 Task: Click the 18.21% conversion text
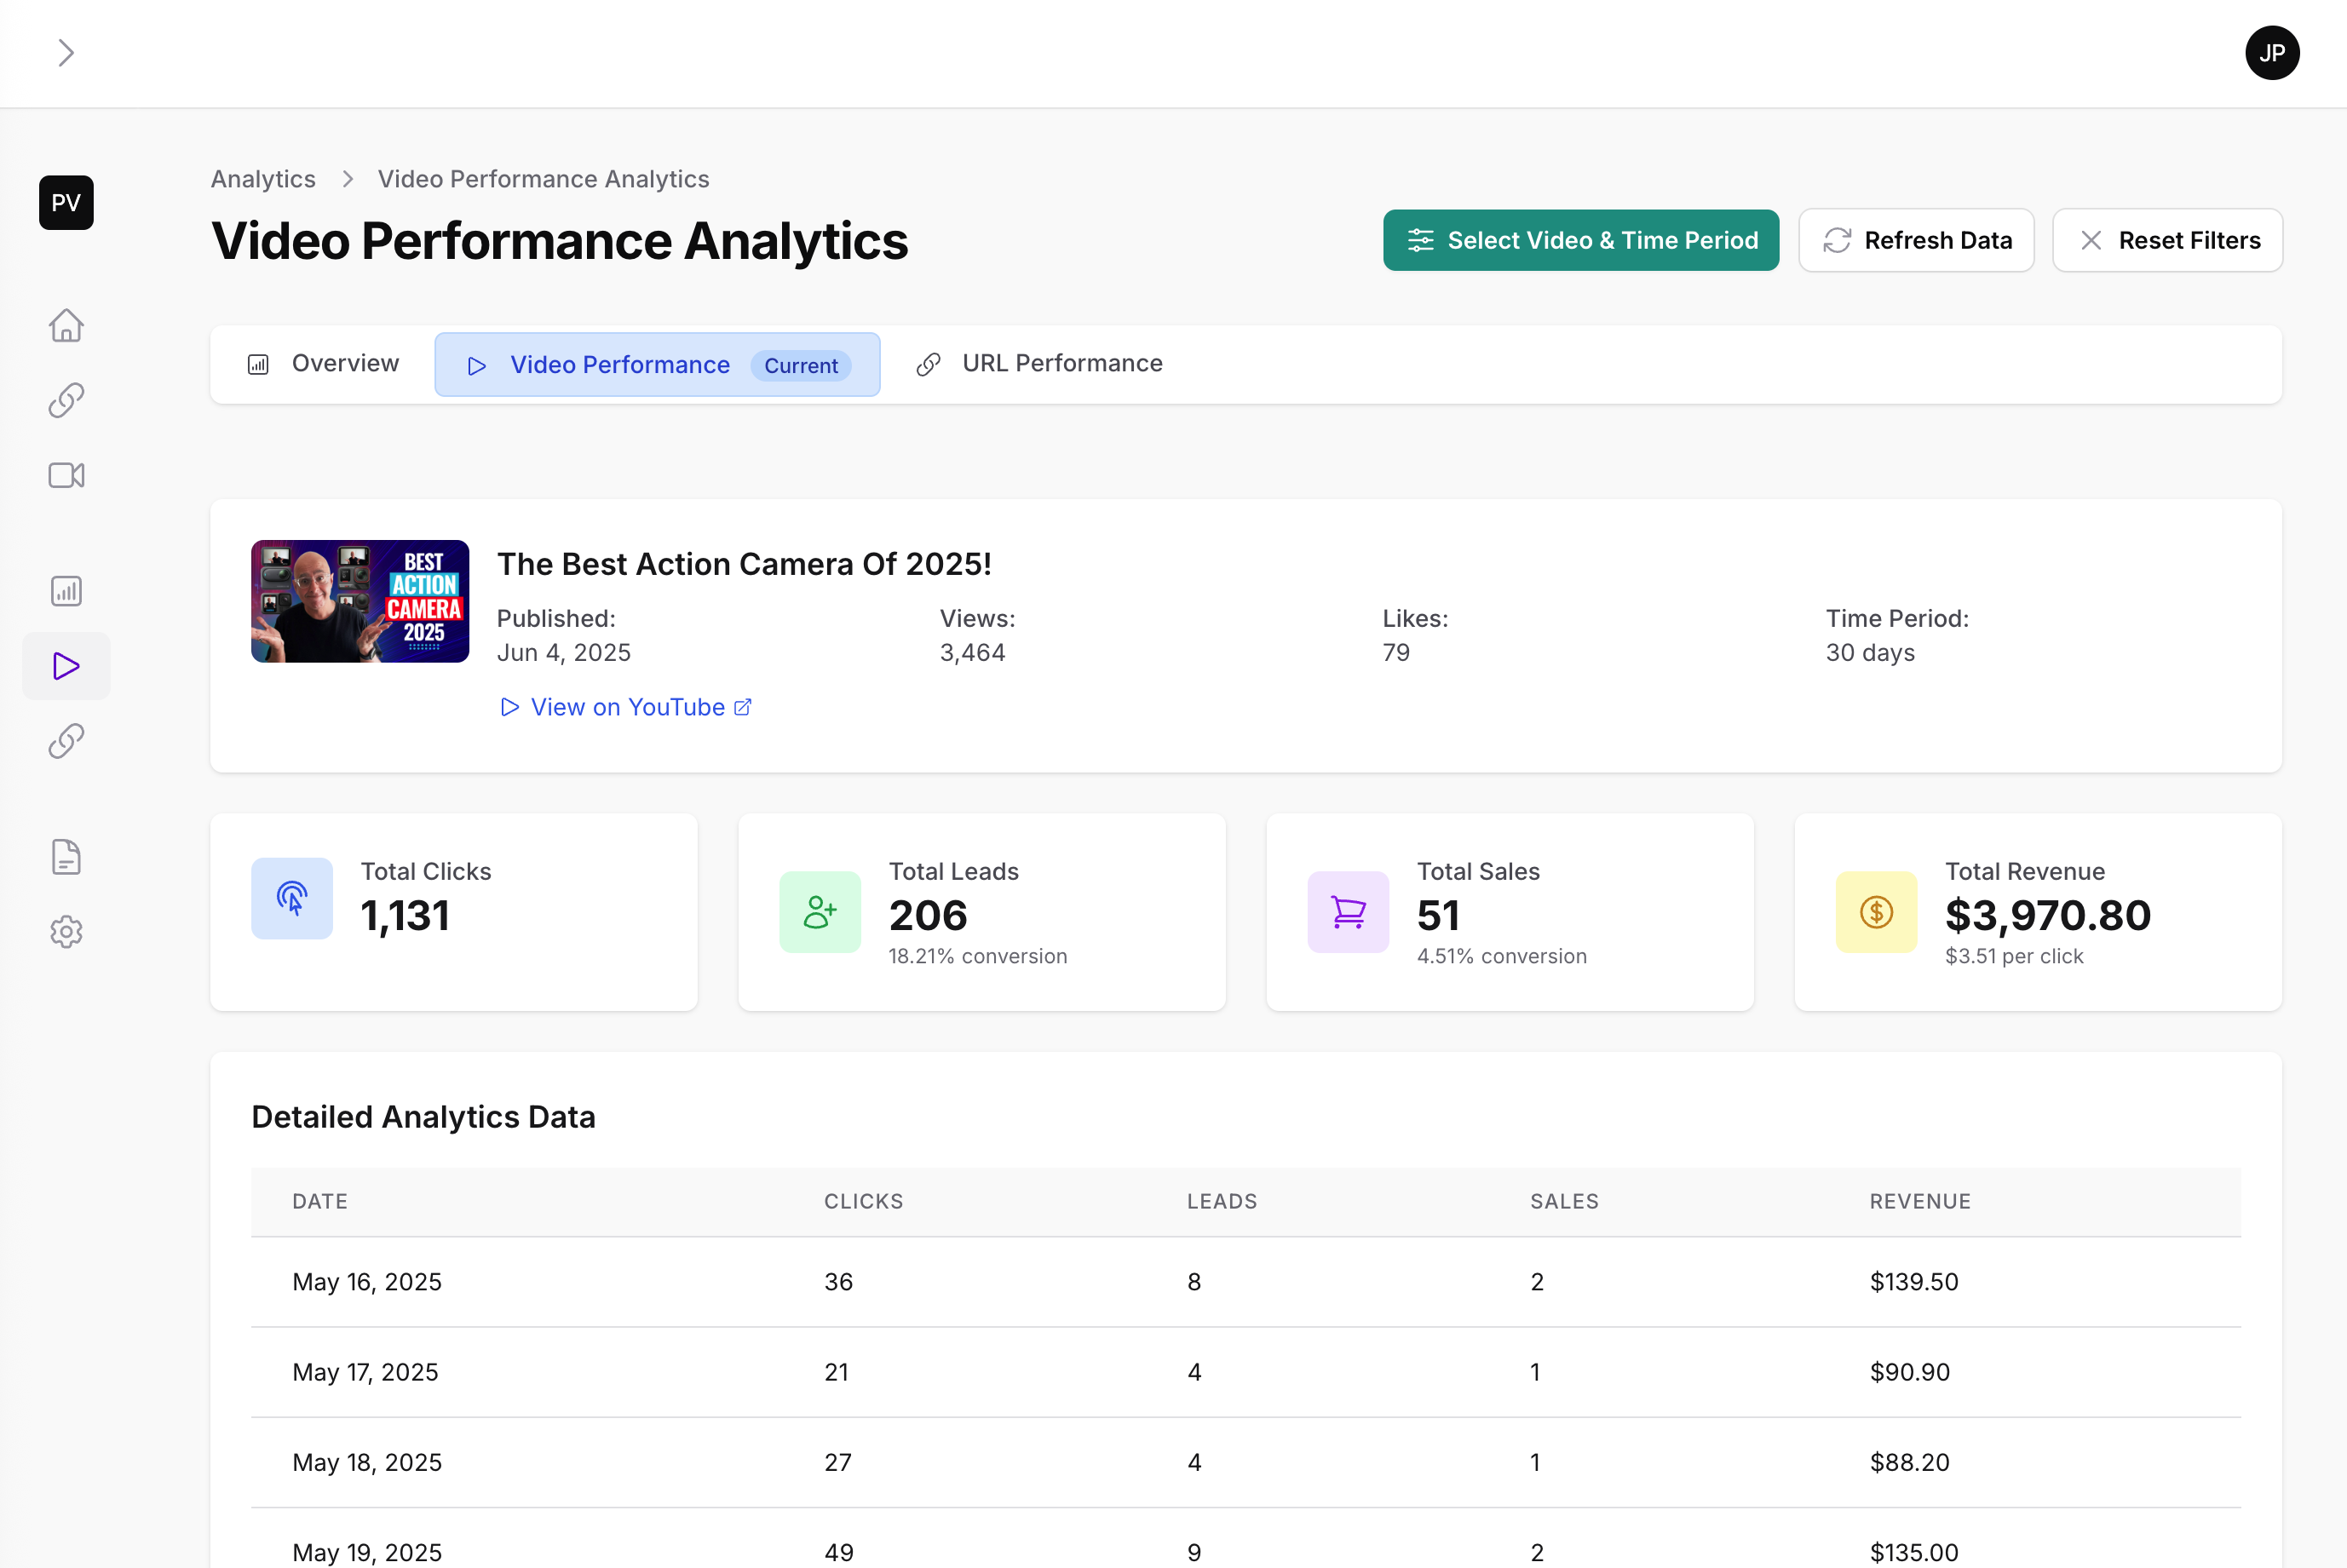coord(978,957)
